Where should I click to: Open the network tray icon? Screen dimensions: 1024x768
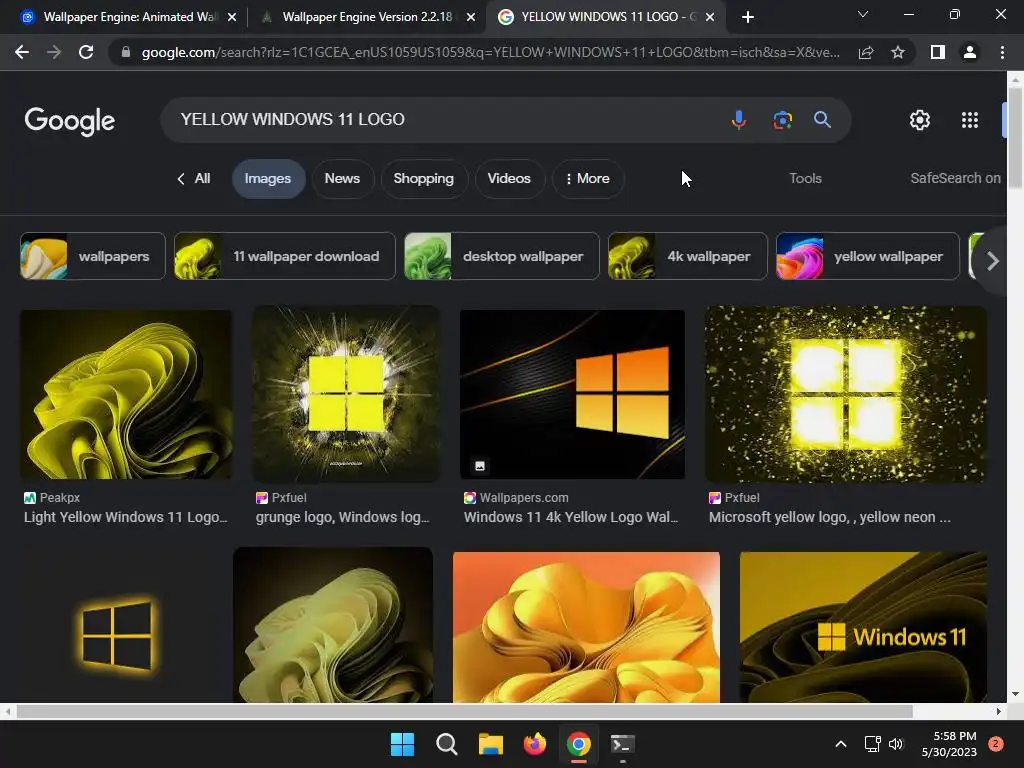[x=872, y=744]
